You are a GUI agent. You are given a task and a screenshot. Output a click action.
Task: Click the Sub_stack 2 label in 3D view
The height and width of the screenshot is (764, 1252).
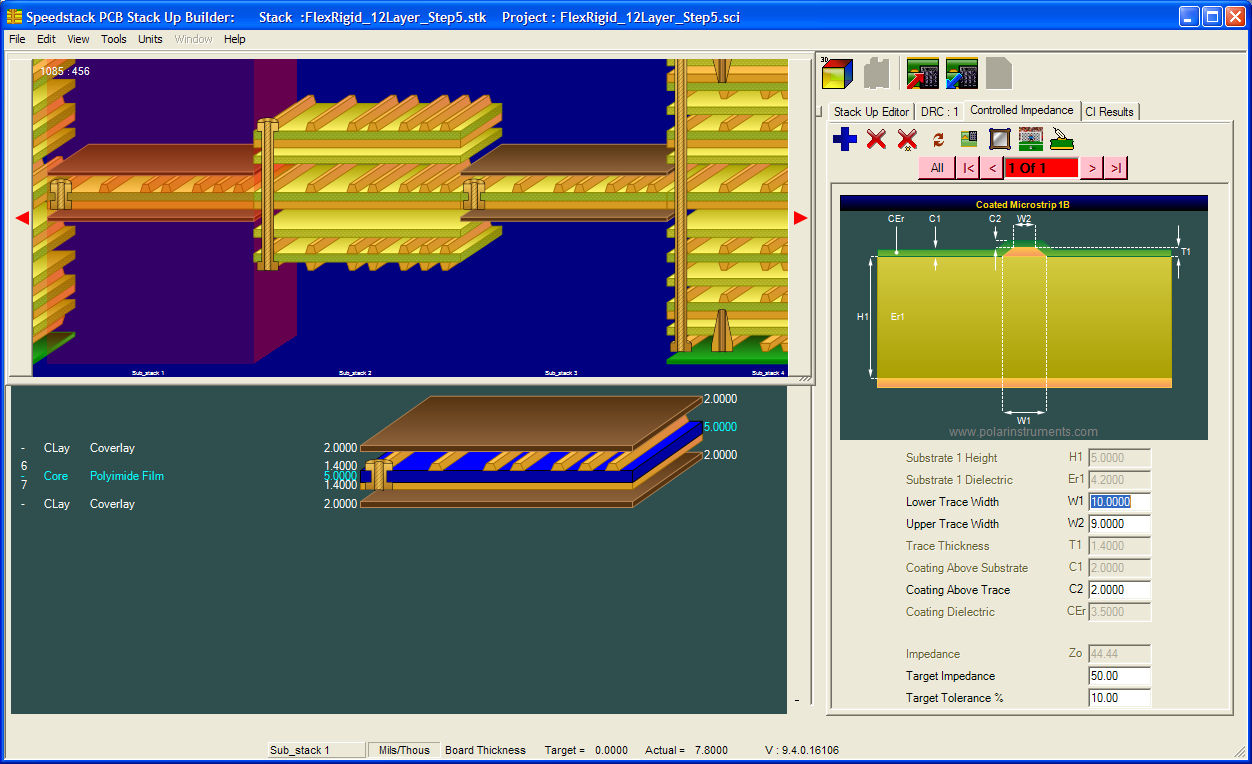pos(355,373)
